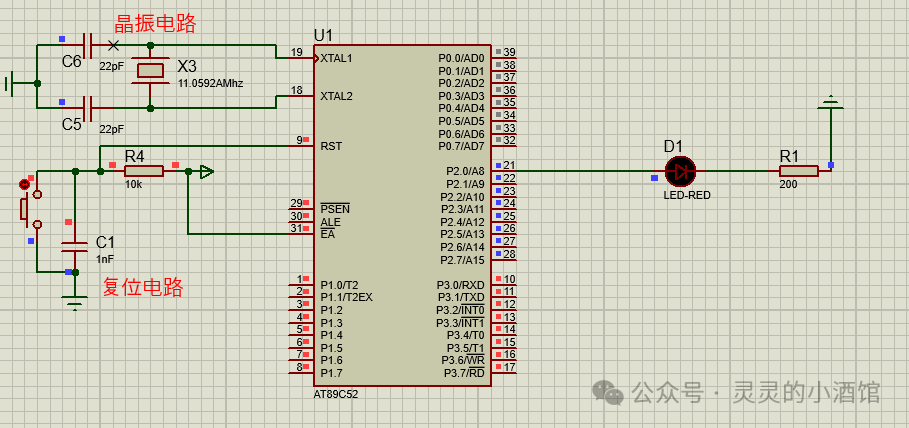Click pin number 19 at XTAL1
The image size is (909, 428).
[297, 52]
